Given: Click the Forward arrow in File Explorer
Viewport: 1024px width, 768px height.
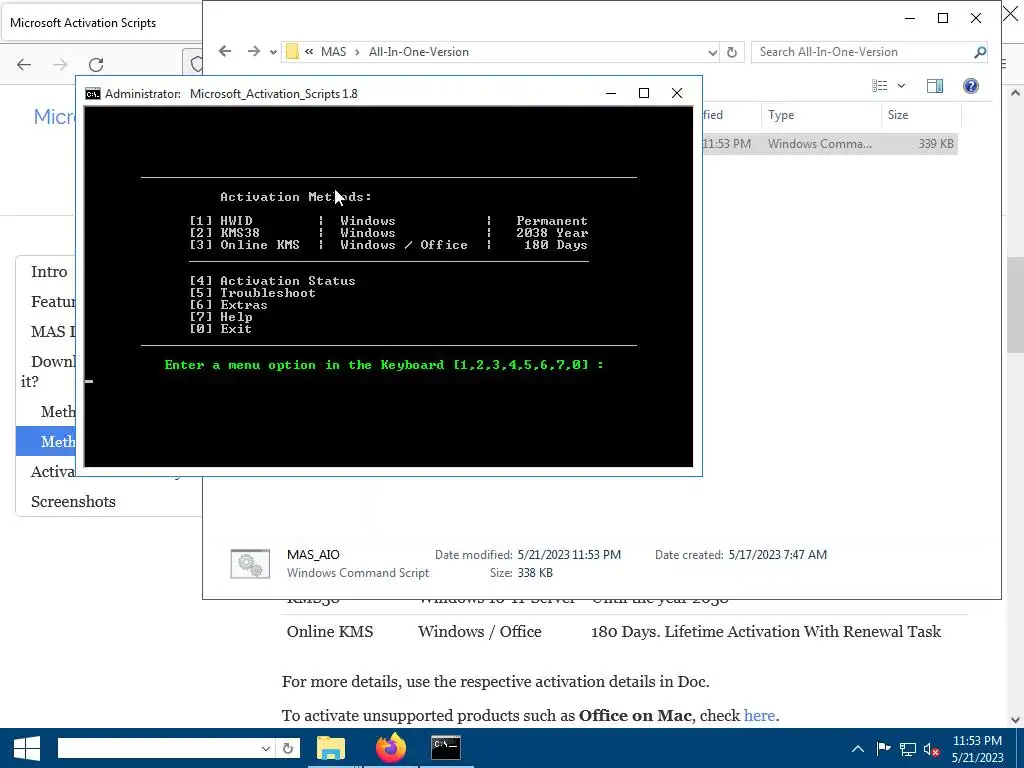Looking at the screenshot, I should 253,51.
